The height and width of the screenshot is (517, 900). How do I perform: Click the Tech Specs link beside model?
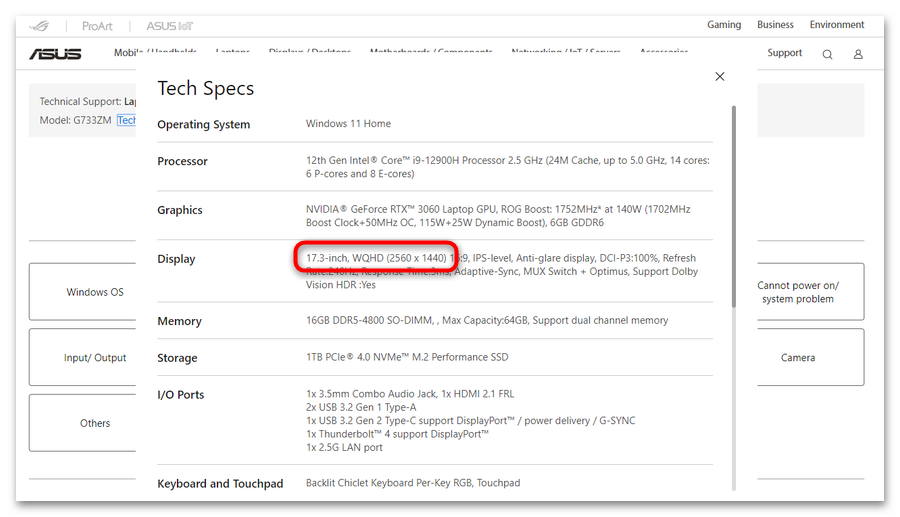[x=126, y=120]
